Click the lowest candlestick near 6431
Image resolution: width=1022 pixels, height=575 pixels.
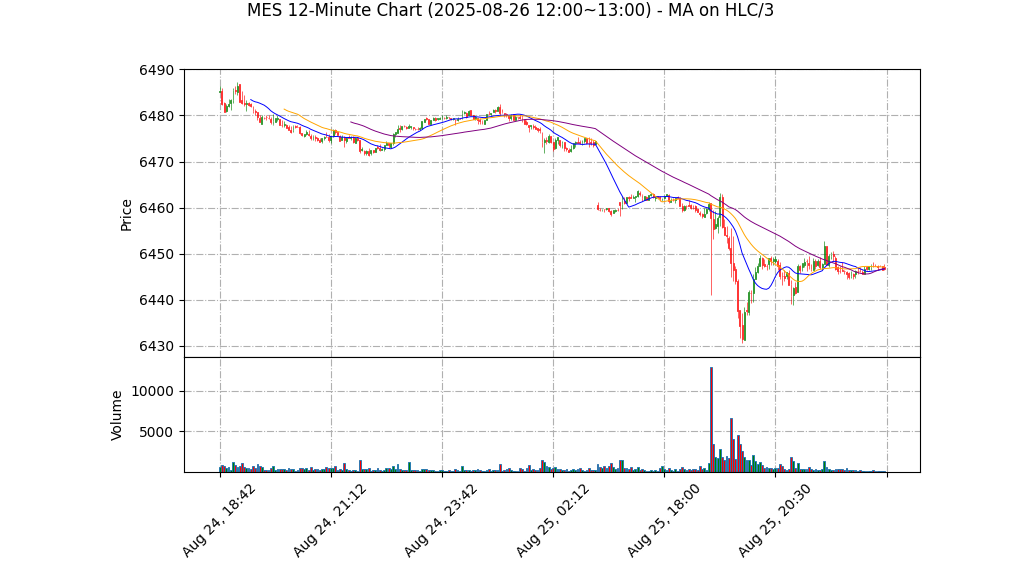pos(744,329)
